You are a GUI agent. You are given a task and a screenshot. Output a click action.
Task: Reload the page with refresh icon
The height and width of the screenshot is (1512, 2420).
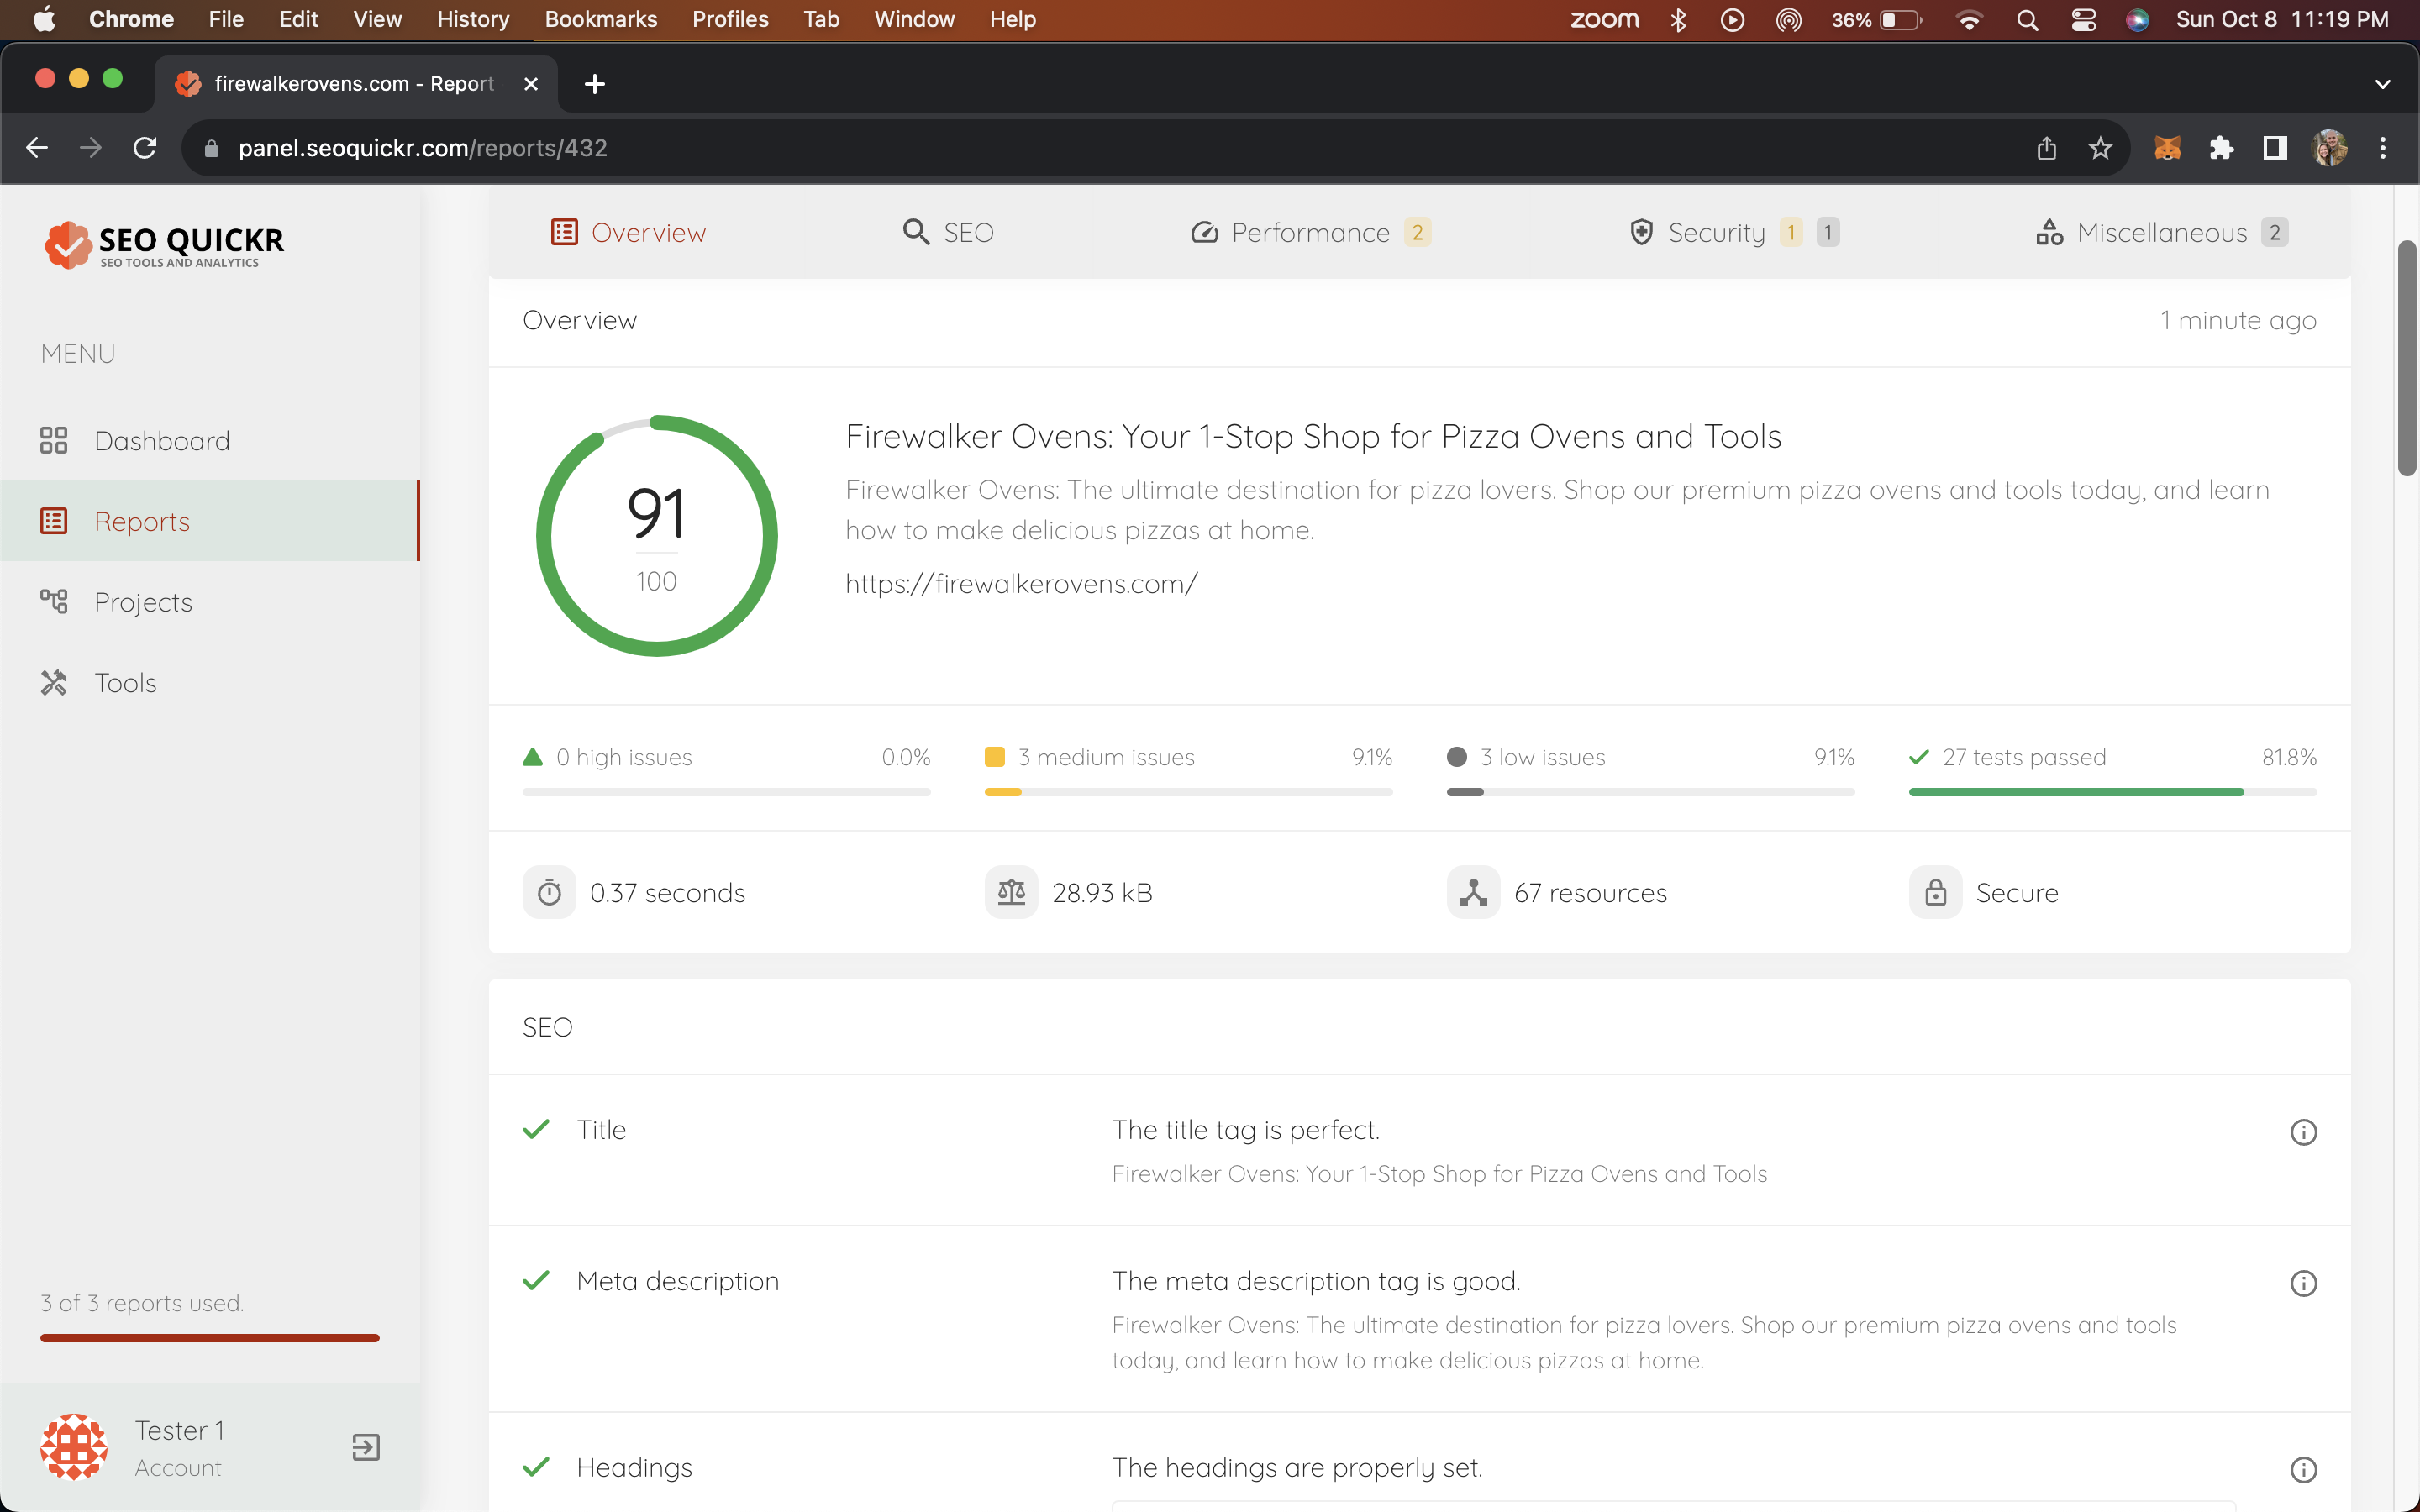145,148
